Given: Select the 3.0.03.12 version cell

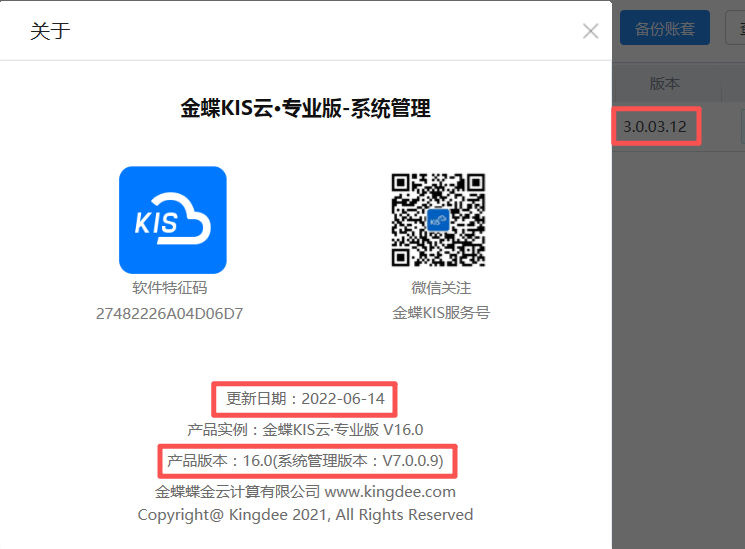Looking at the screenshot, I should [x=655, y=127].
